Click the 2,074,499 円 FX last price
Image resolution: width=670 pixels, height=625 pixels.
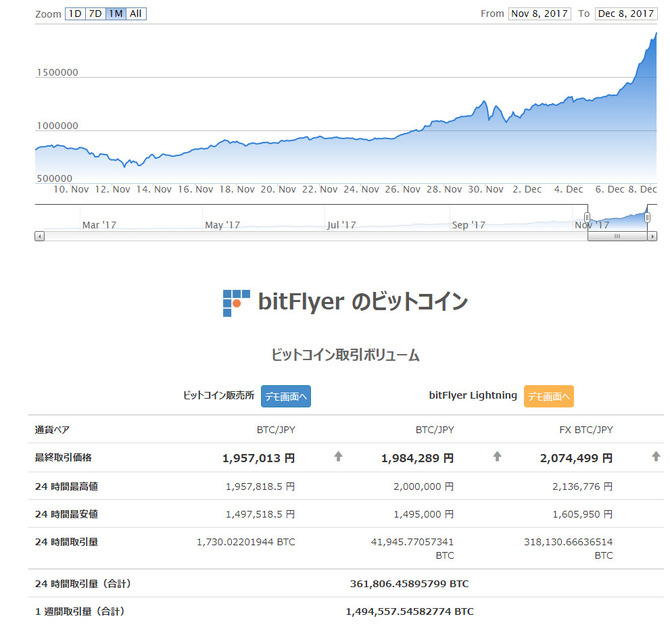pos(576,458)
